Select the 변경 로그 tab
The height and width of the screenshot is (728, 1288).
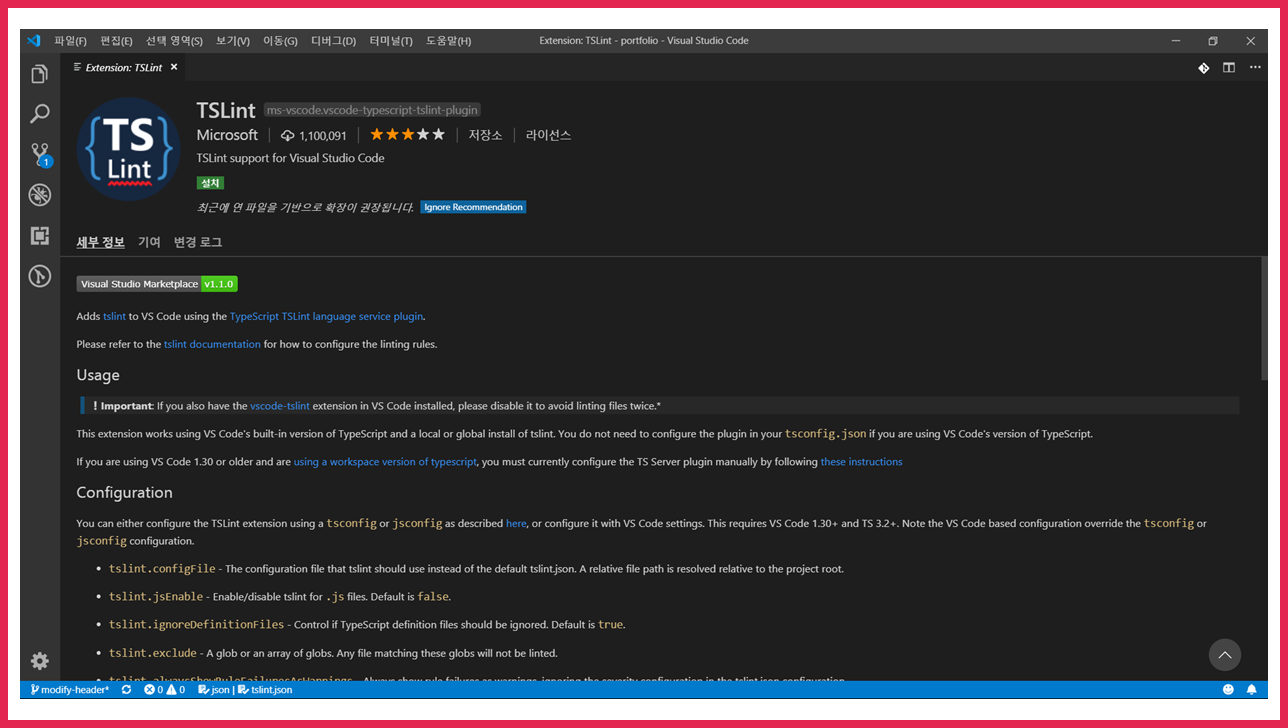pyautogui.click(x=198, y=243)
